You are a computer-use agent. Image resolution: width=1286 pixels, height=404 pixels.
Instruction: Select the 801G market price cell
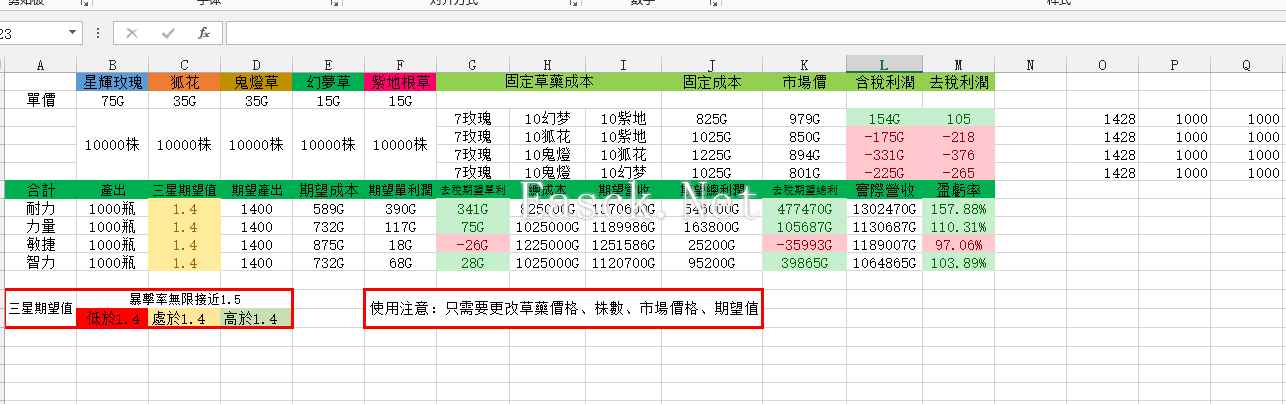pos(803,172)
